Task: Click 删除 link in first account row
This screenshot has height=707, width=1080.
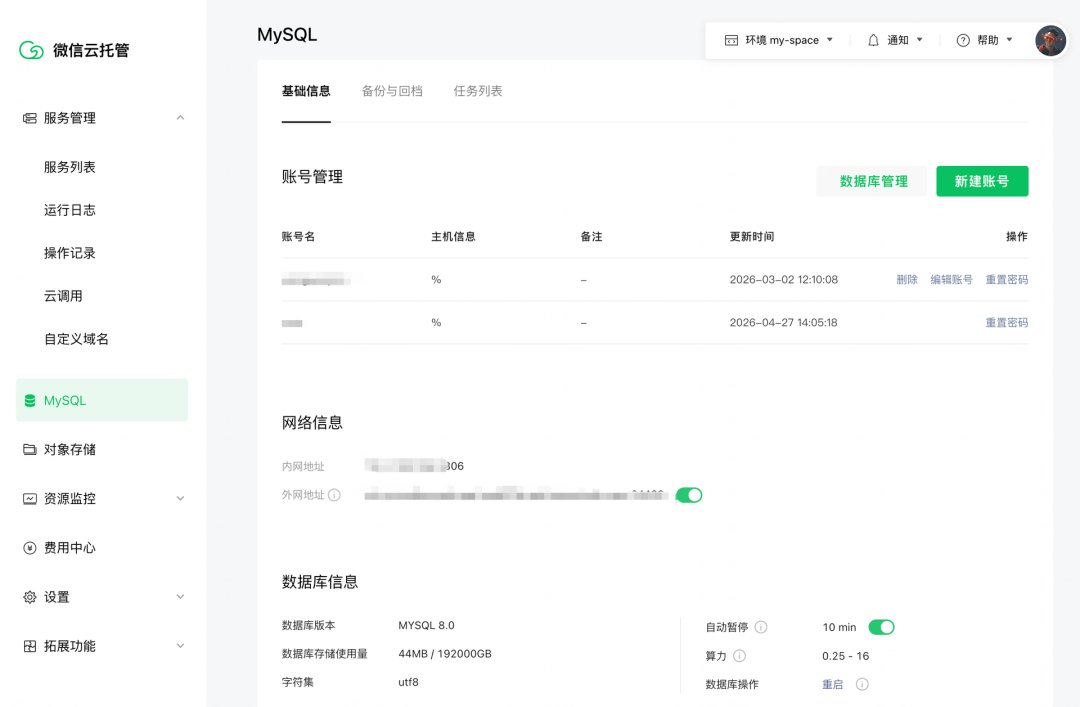Action: point(907,279)
